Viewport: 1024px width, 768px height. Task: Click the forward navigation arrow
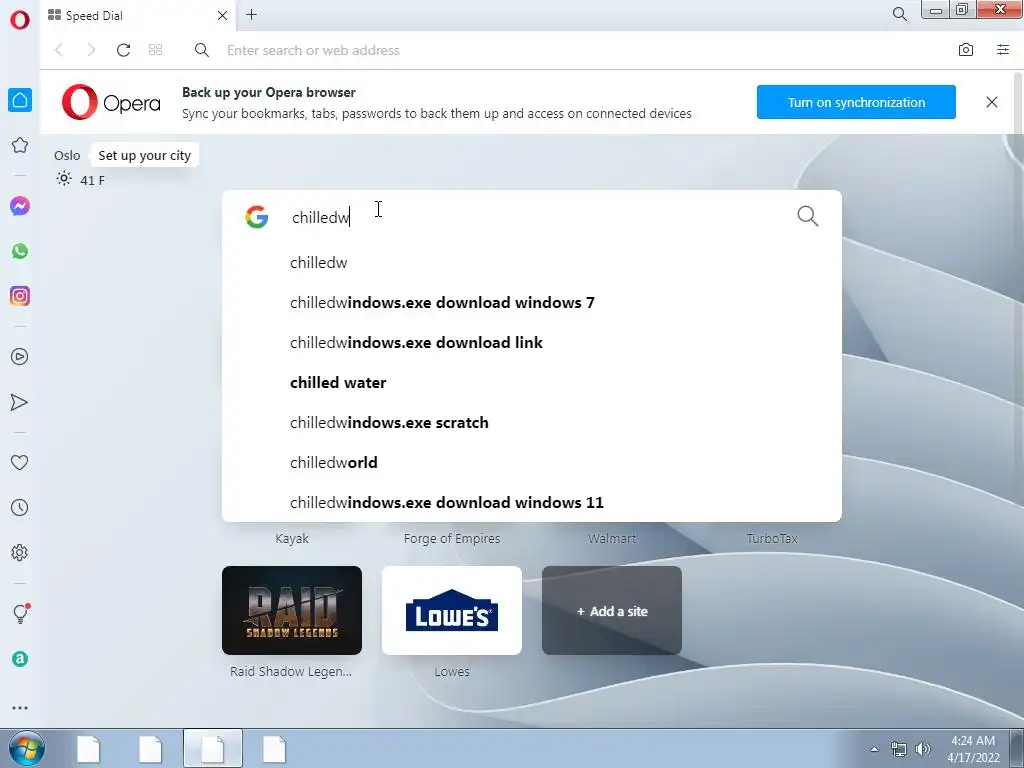pyautogui.click(x=91, y=50)
